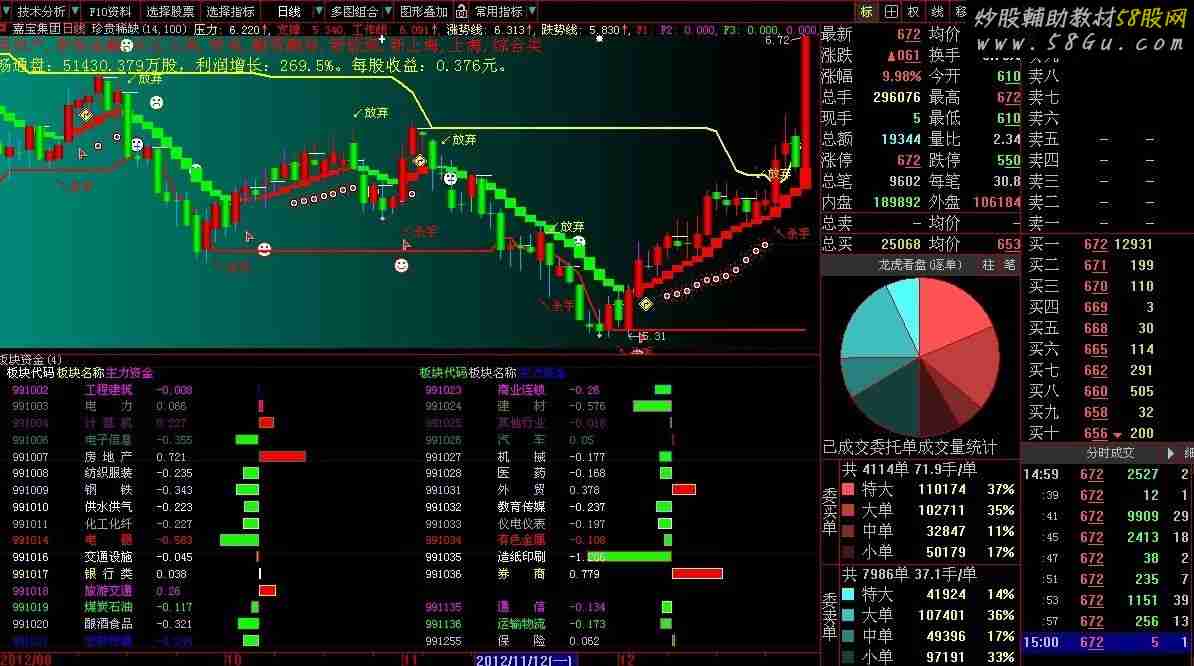Click the 医药 sector row
This screenshot has height=666, width=1194.
pos(548,473)
